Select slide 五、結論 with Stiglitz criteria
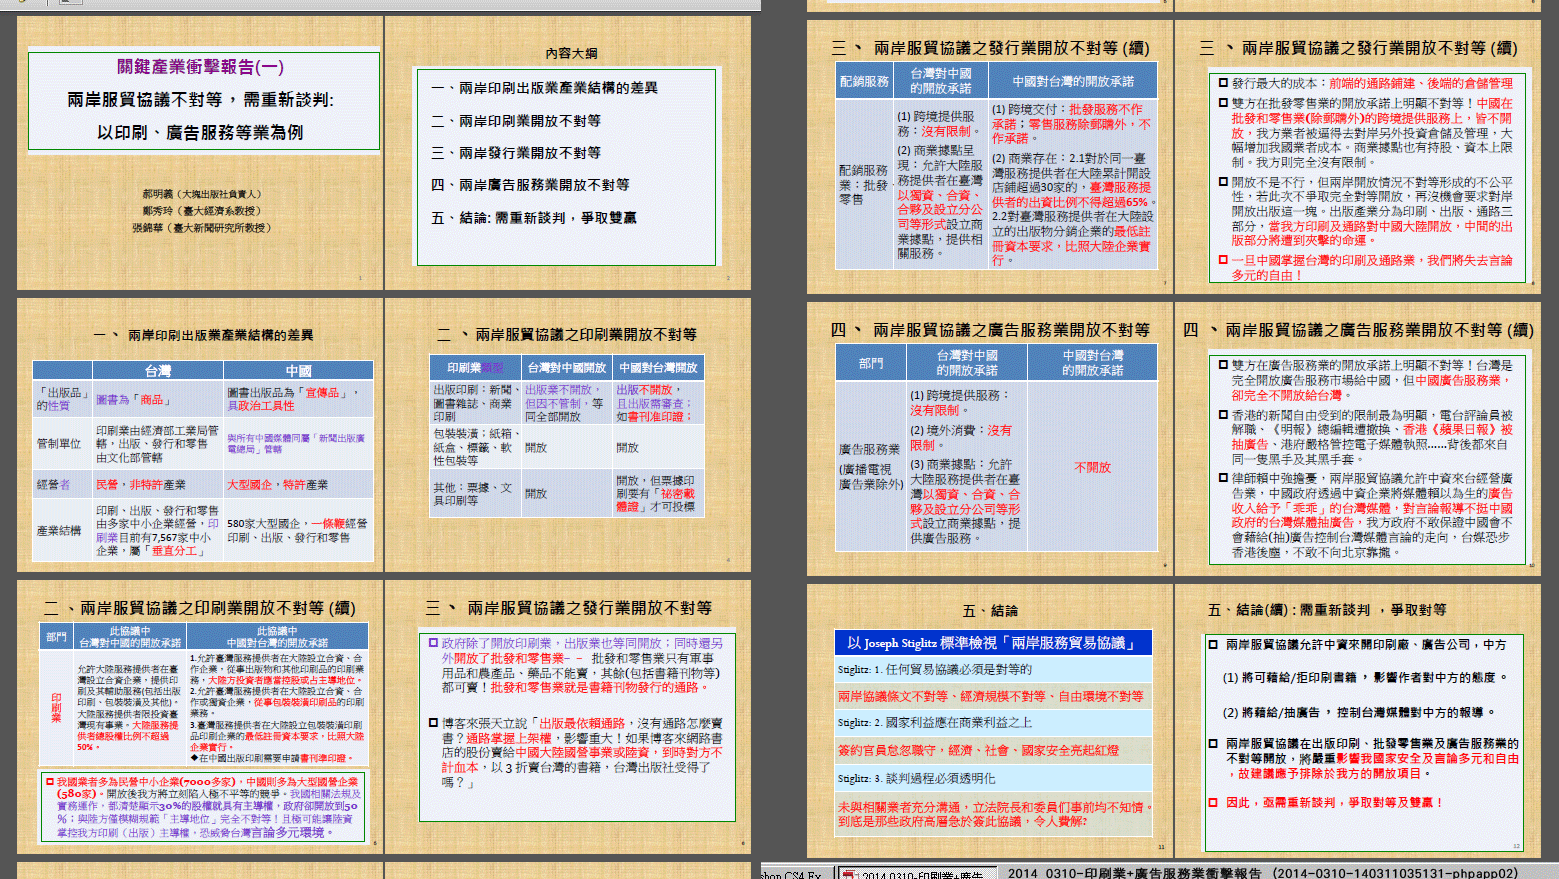This screenshot has width=1559, height=879. click(x=989, y=719)
